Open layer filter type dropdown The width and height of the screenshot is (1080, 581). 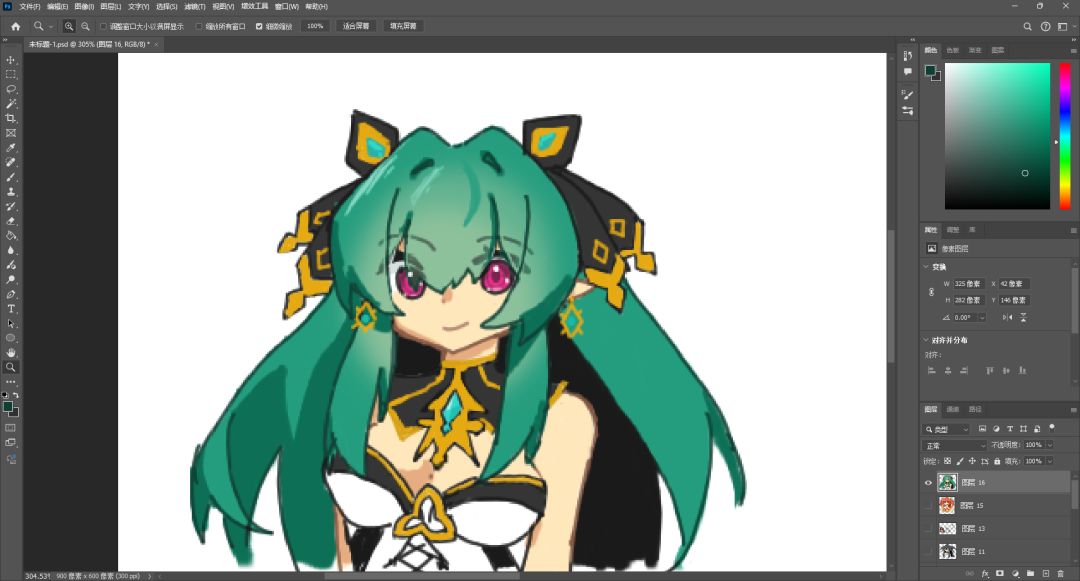point(946,429)
